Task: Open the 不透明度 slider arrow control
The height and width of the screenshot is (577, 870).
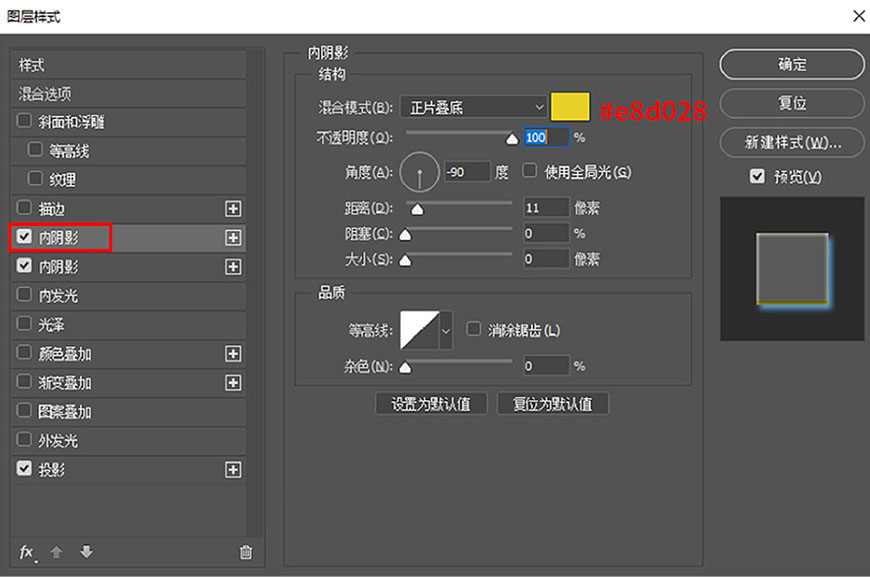Action: tap(513, 139)
